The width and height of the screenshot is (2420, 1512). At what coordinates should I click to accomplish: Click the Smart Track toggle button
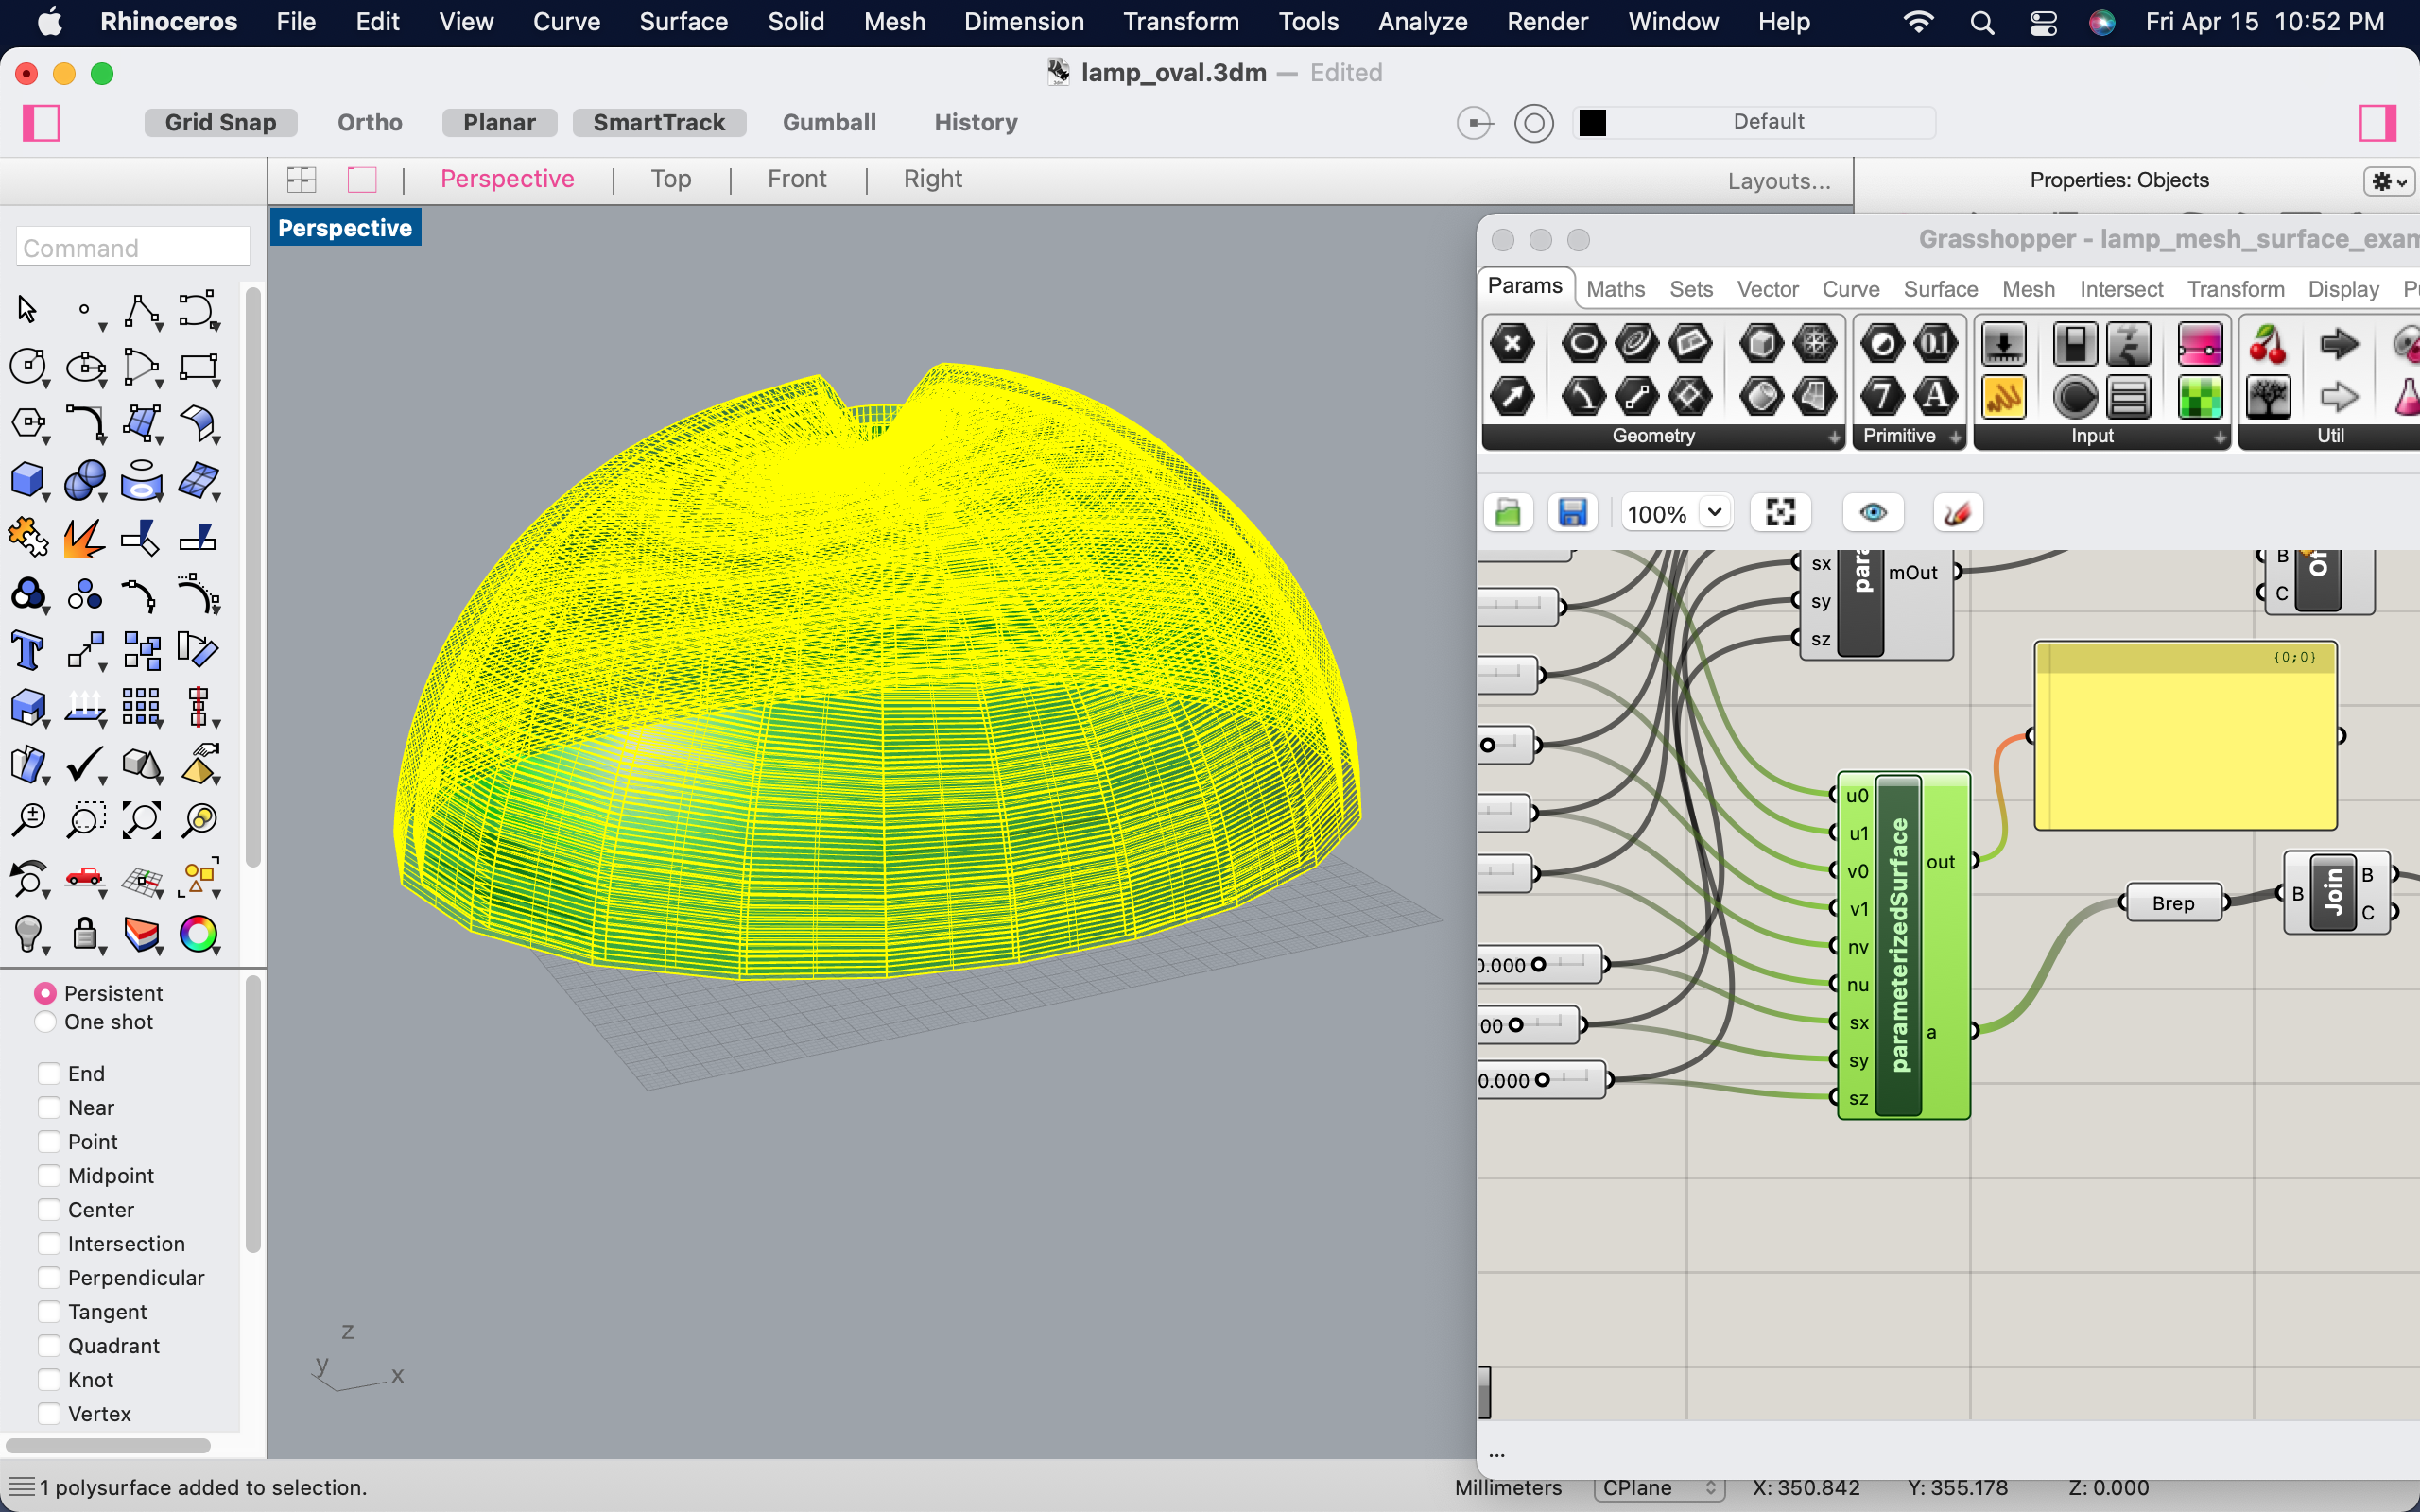pos(659,122)
